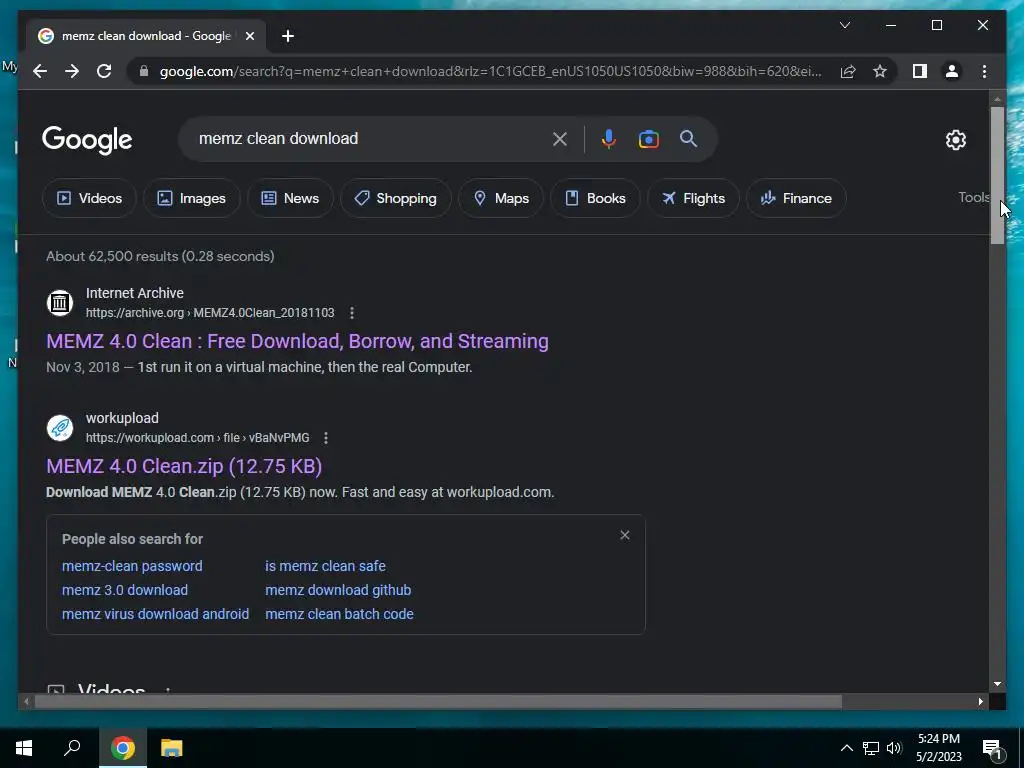This screenshot has width=1024, height=768.
Task: Show hidden system tray icons
Action: (846, 748)
